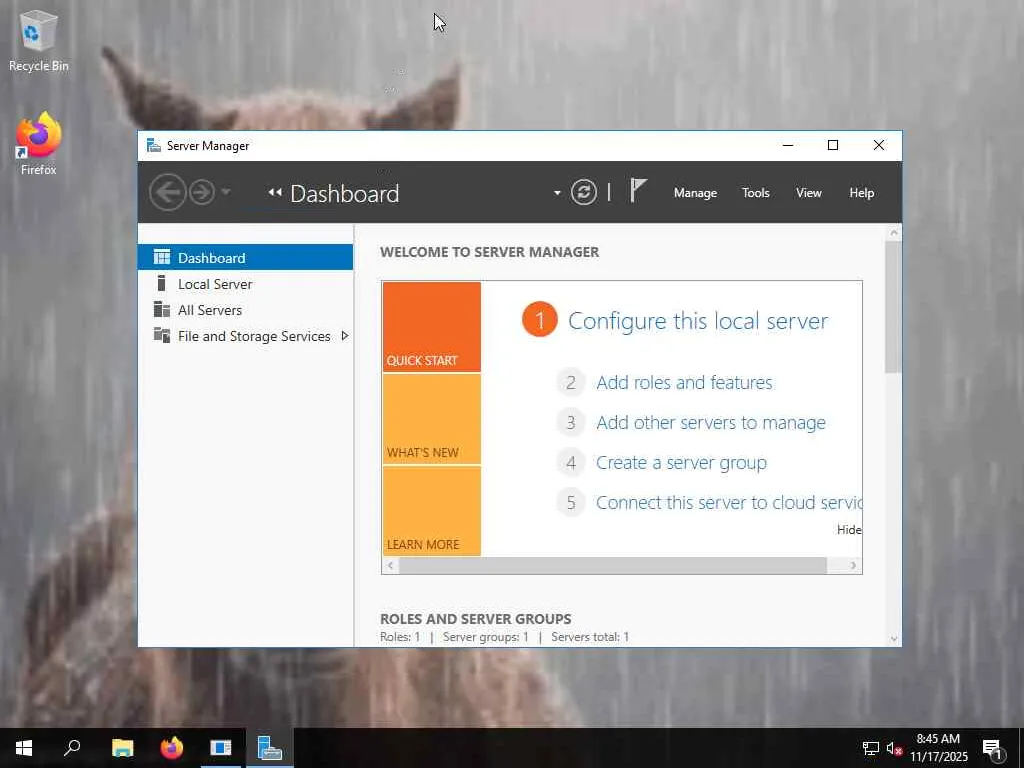Open the Help menu
1024x768 pixels.
coord(861,193)
